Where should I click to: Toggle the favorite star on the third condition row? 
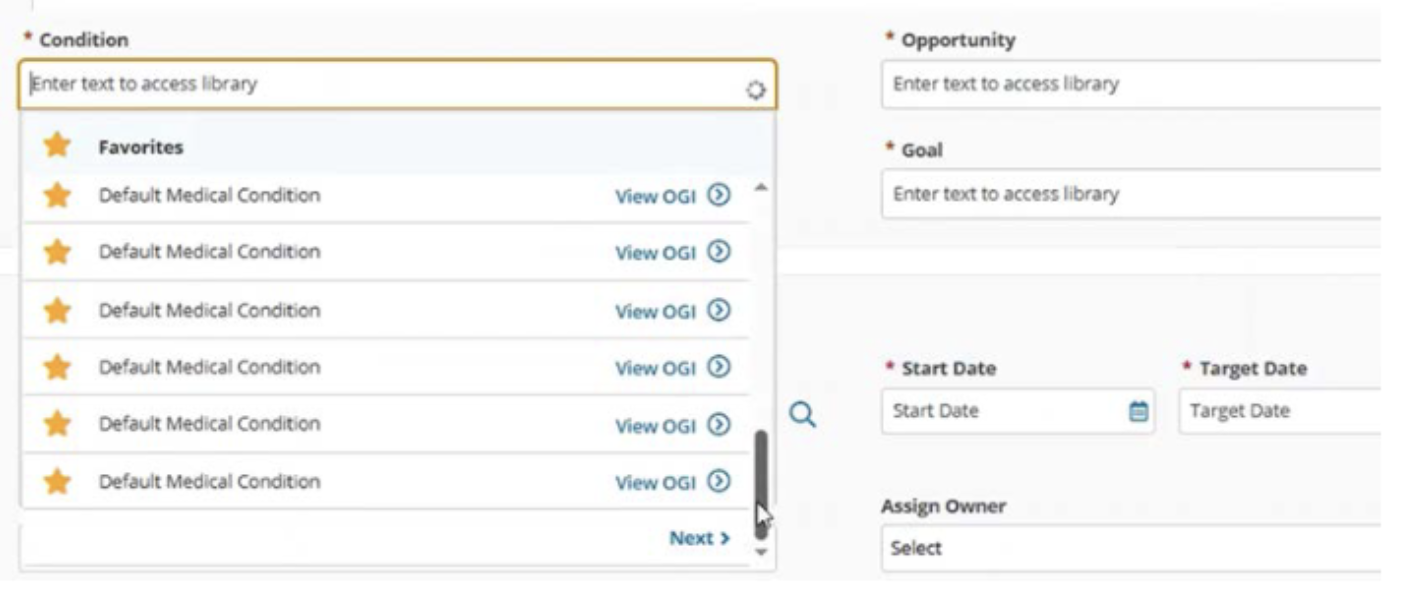coord(58,310)
